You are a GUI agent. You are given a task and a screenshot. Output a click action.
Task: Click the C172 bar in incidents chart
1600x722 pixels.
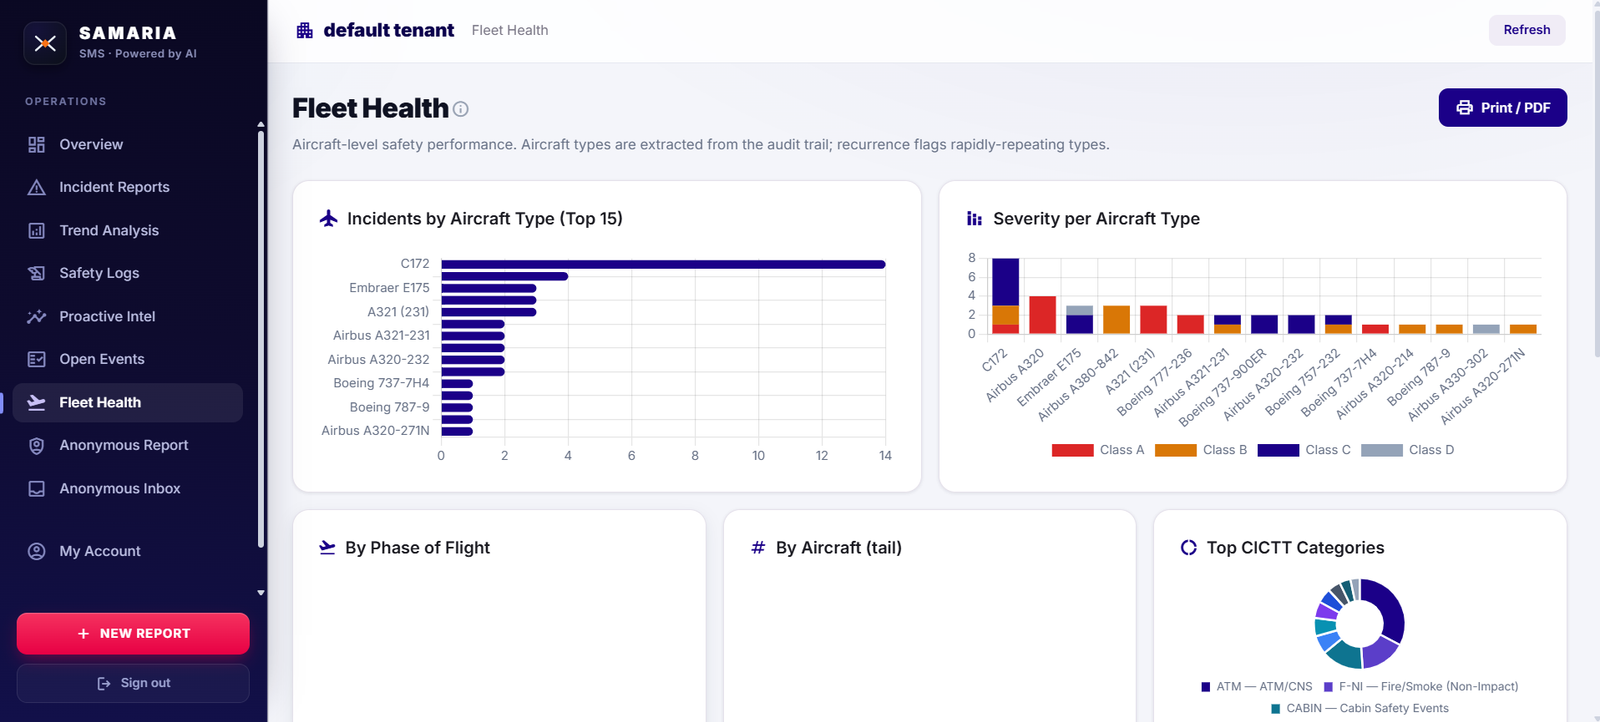point(663,264)
